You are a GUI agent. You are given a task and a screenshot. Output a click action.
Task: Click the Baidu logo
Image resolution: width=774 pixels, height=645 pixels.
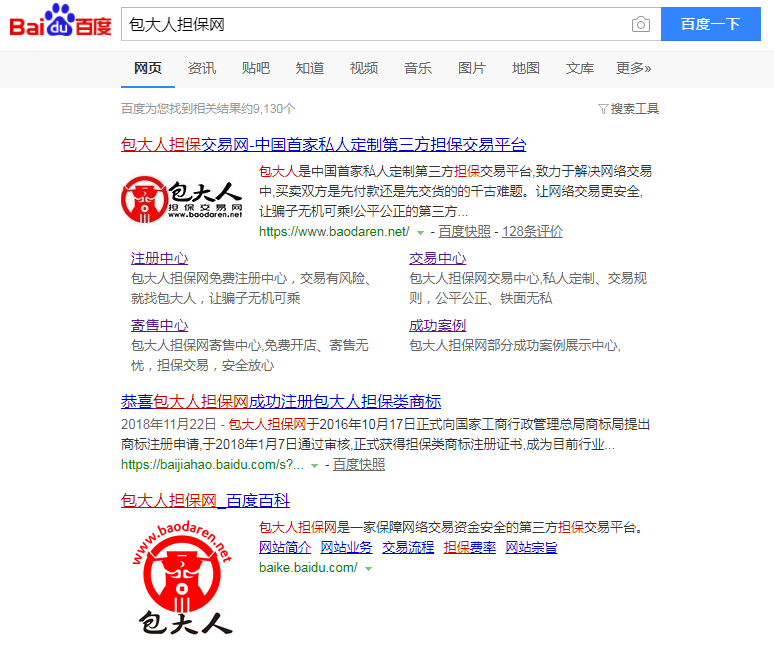coord(60,24)
